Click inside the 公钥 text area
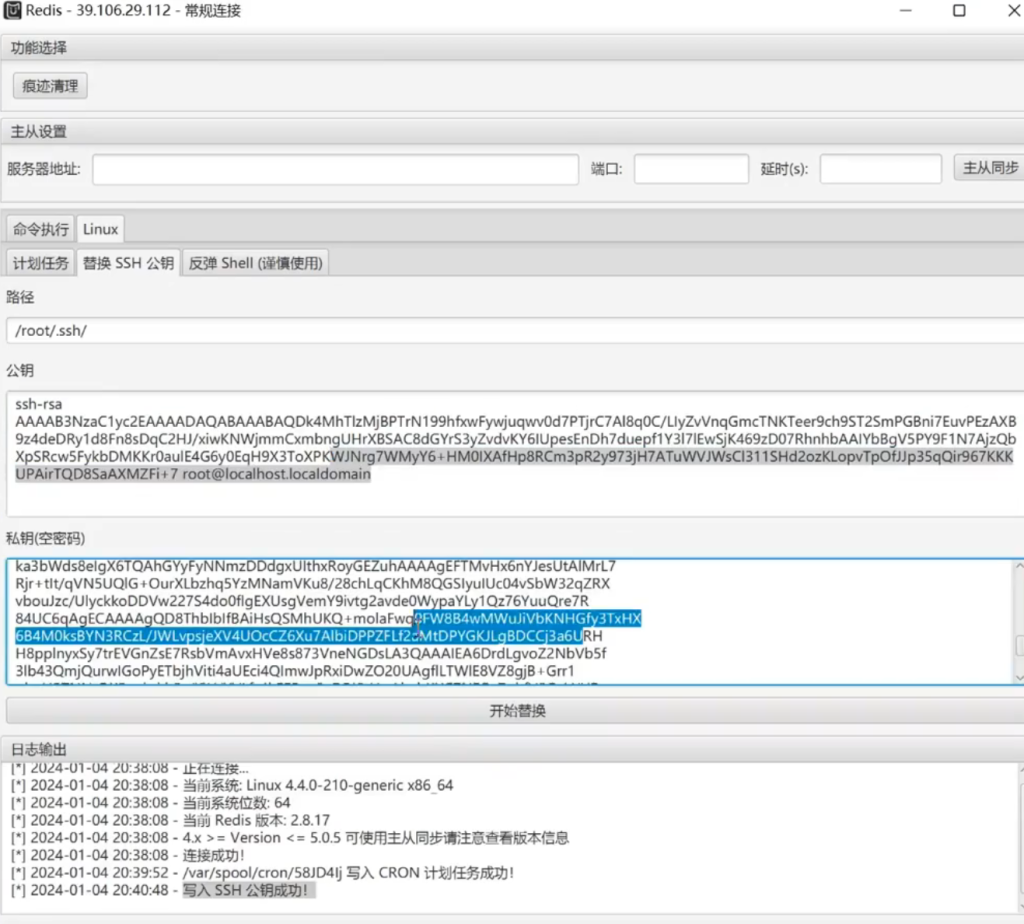Screen dimensions: 1024x924 coord(515,454)
